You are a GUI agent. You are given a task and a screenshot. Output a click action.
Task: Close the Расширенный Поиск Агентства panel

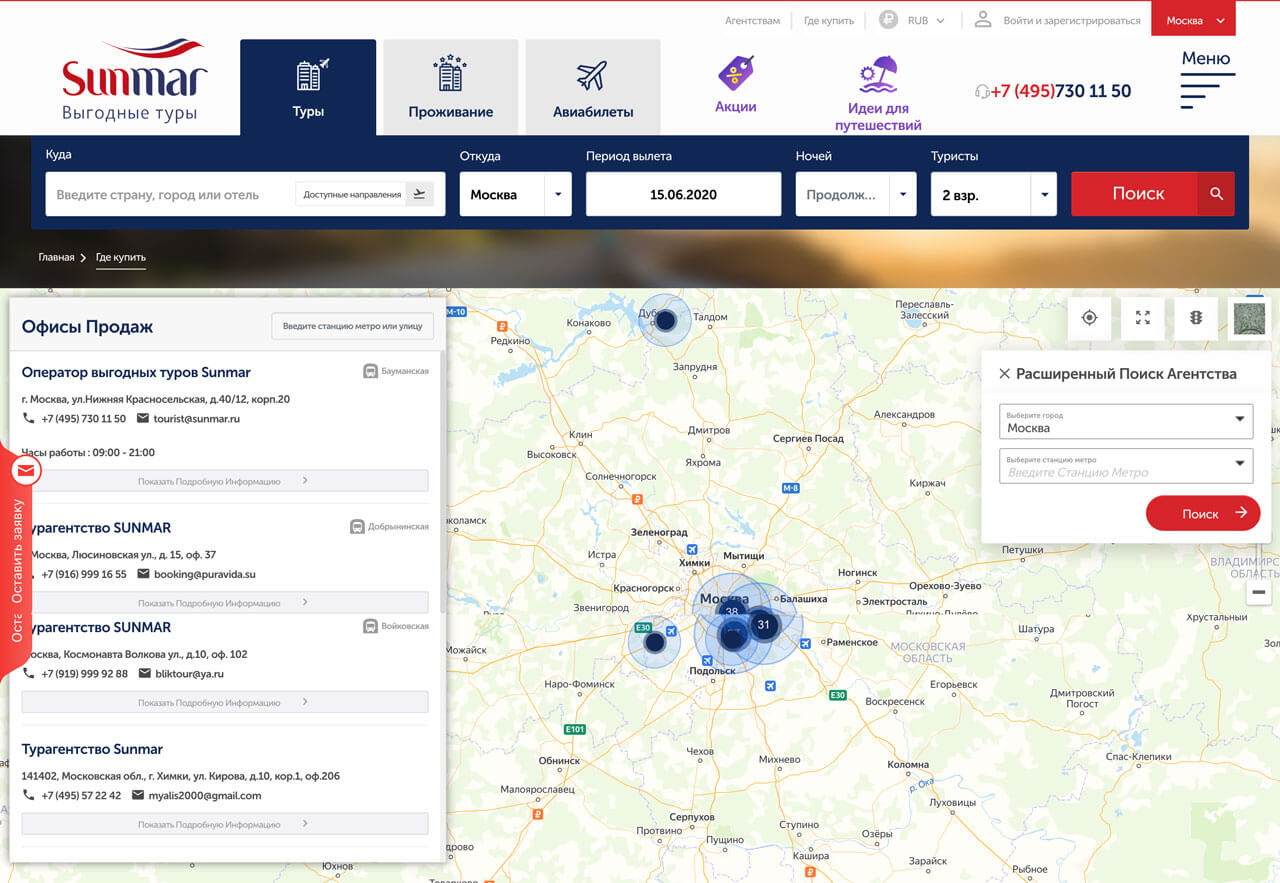tap(1005, 374)
